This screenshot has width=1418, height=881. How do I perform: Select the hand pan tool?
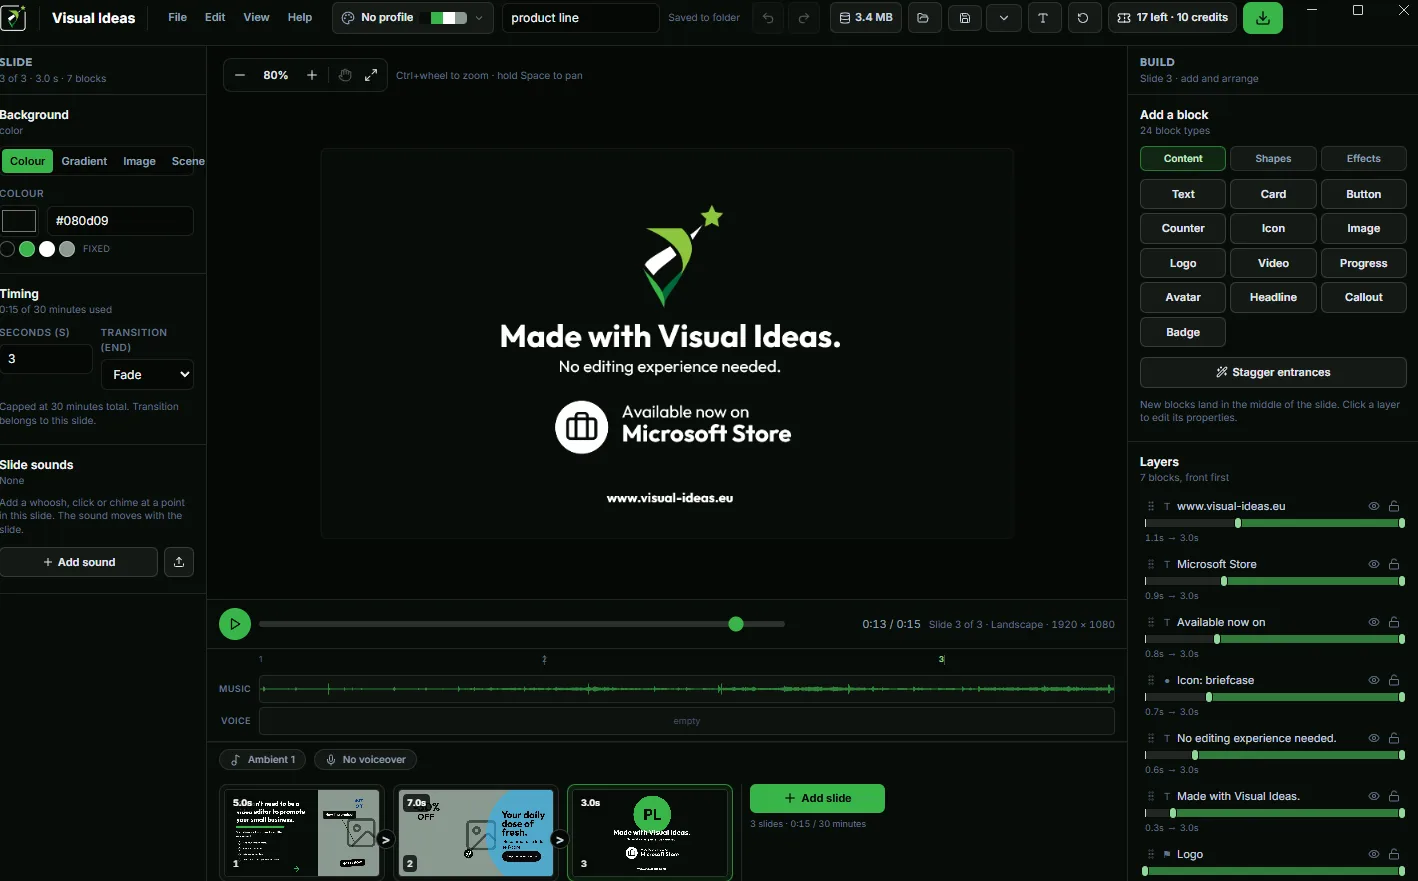[345, 75]
